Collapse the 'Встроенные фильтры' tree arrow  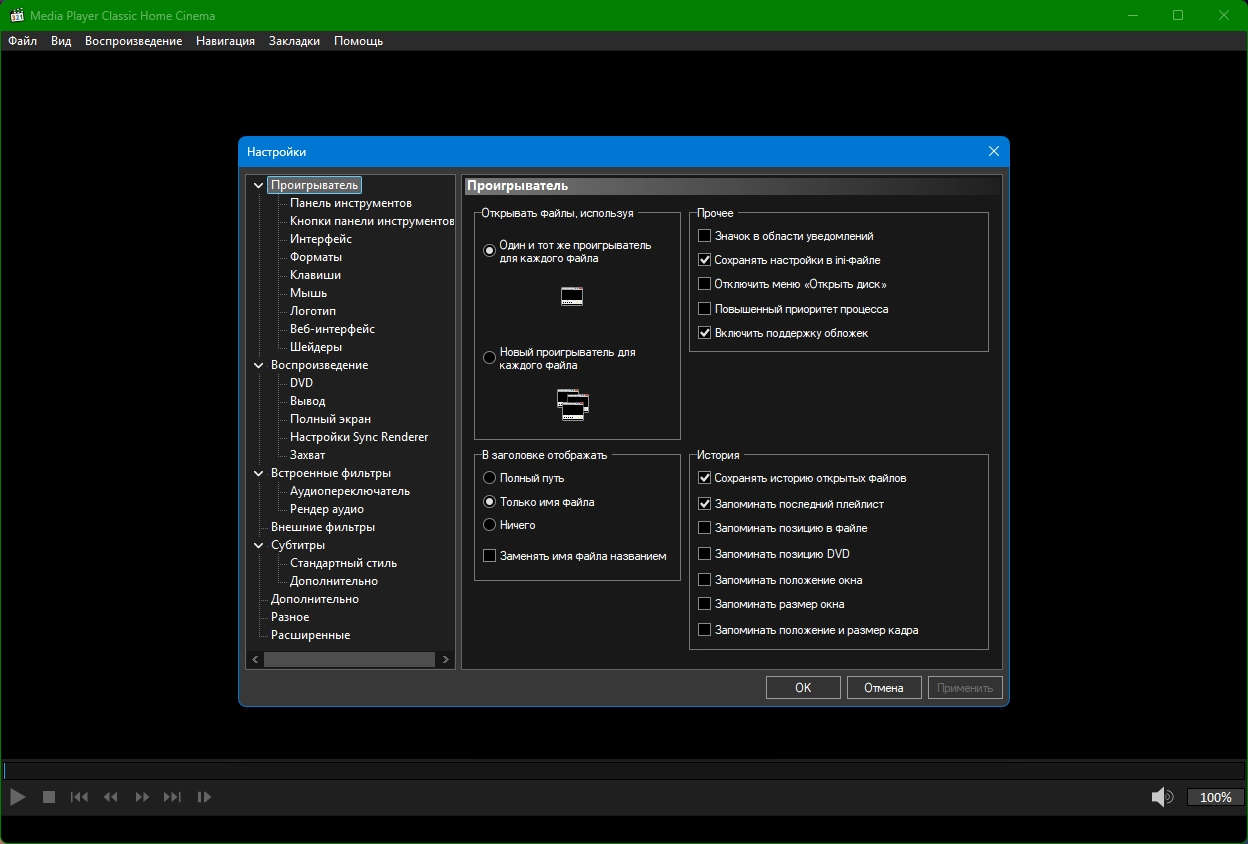coord(259,474)
